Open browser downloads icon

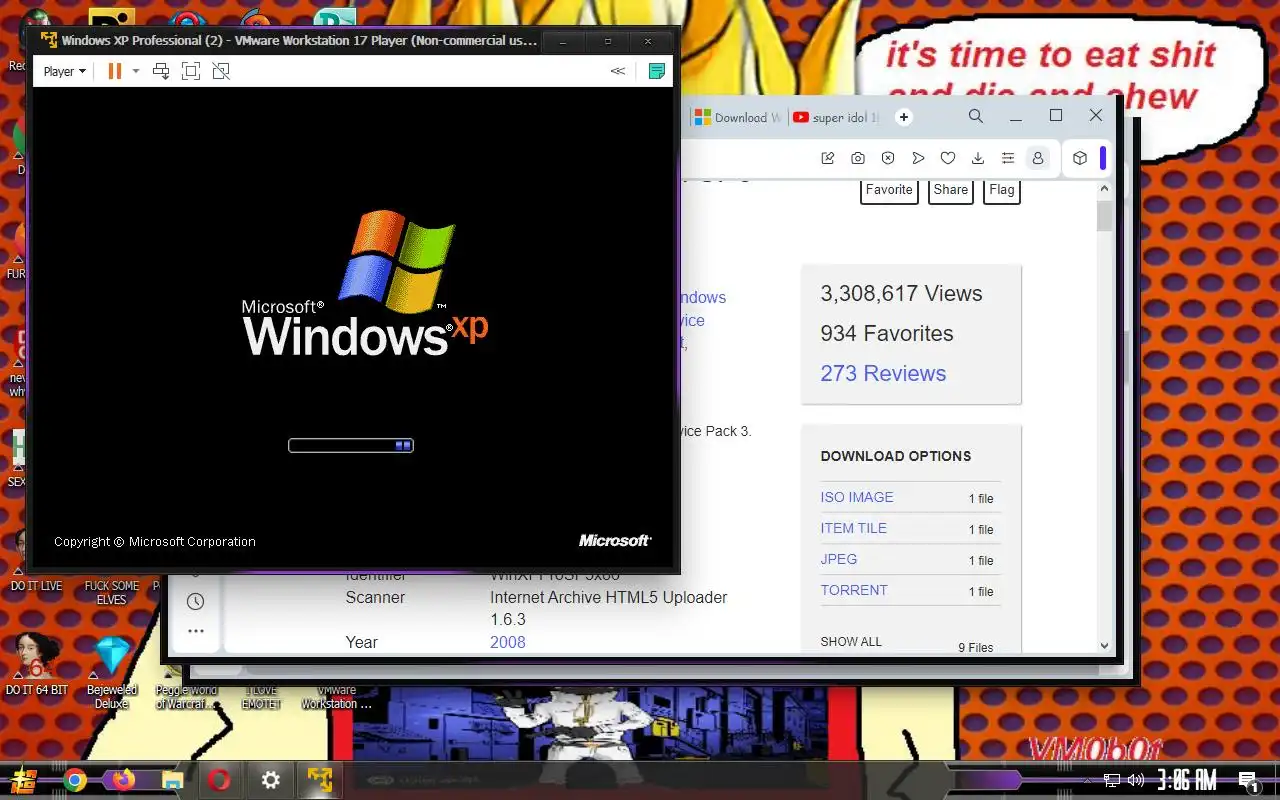coord(978,158)
